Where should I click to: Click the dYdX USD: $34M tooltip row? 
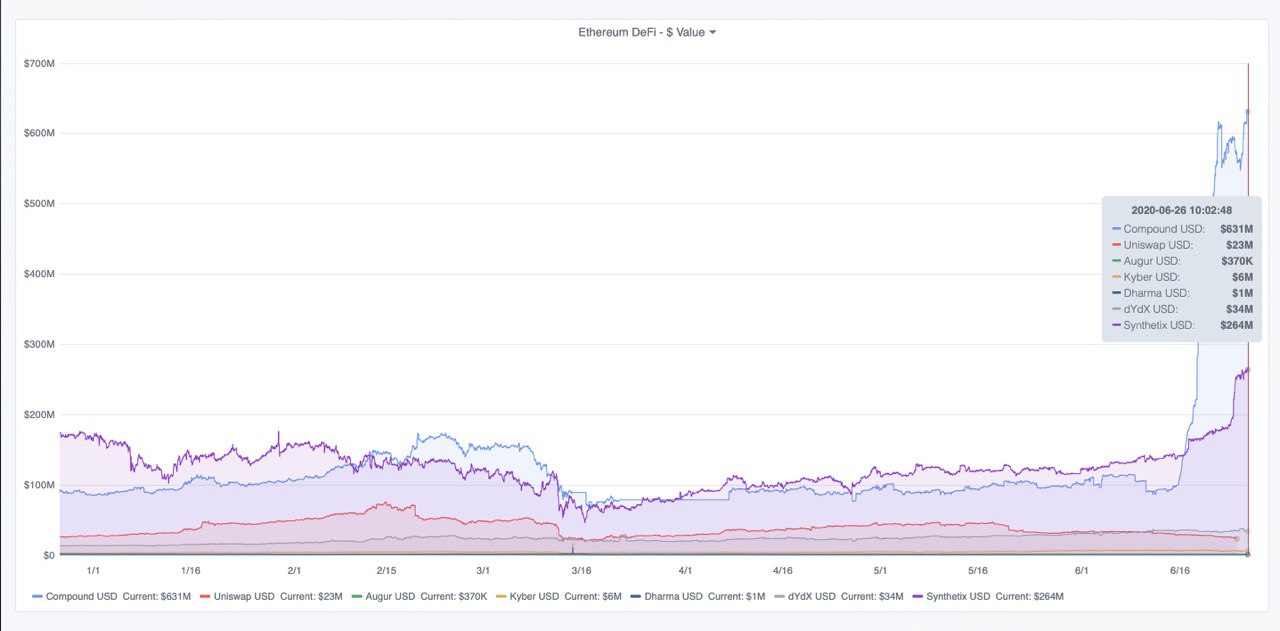pyautogui.click(x=1182, y=309)
